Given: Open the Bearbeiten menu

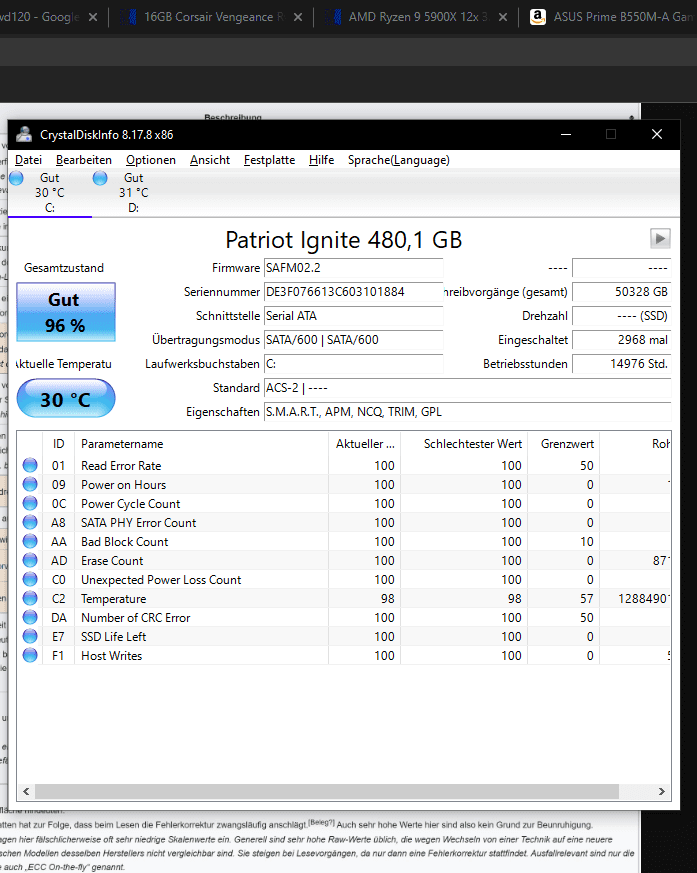Looking at the screenshot, I should 84,160.
